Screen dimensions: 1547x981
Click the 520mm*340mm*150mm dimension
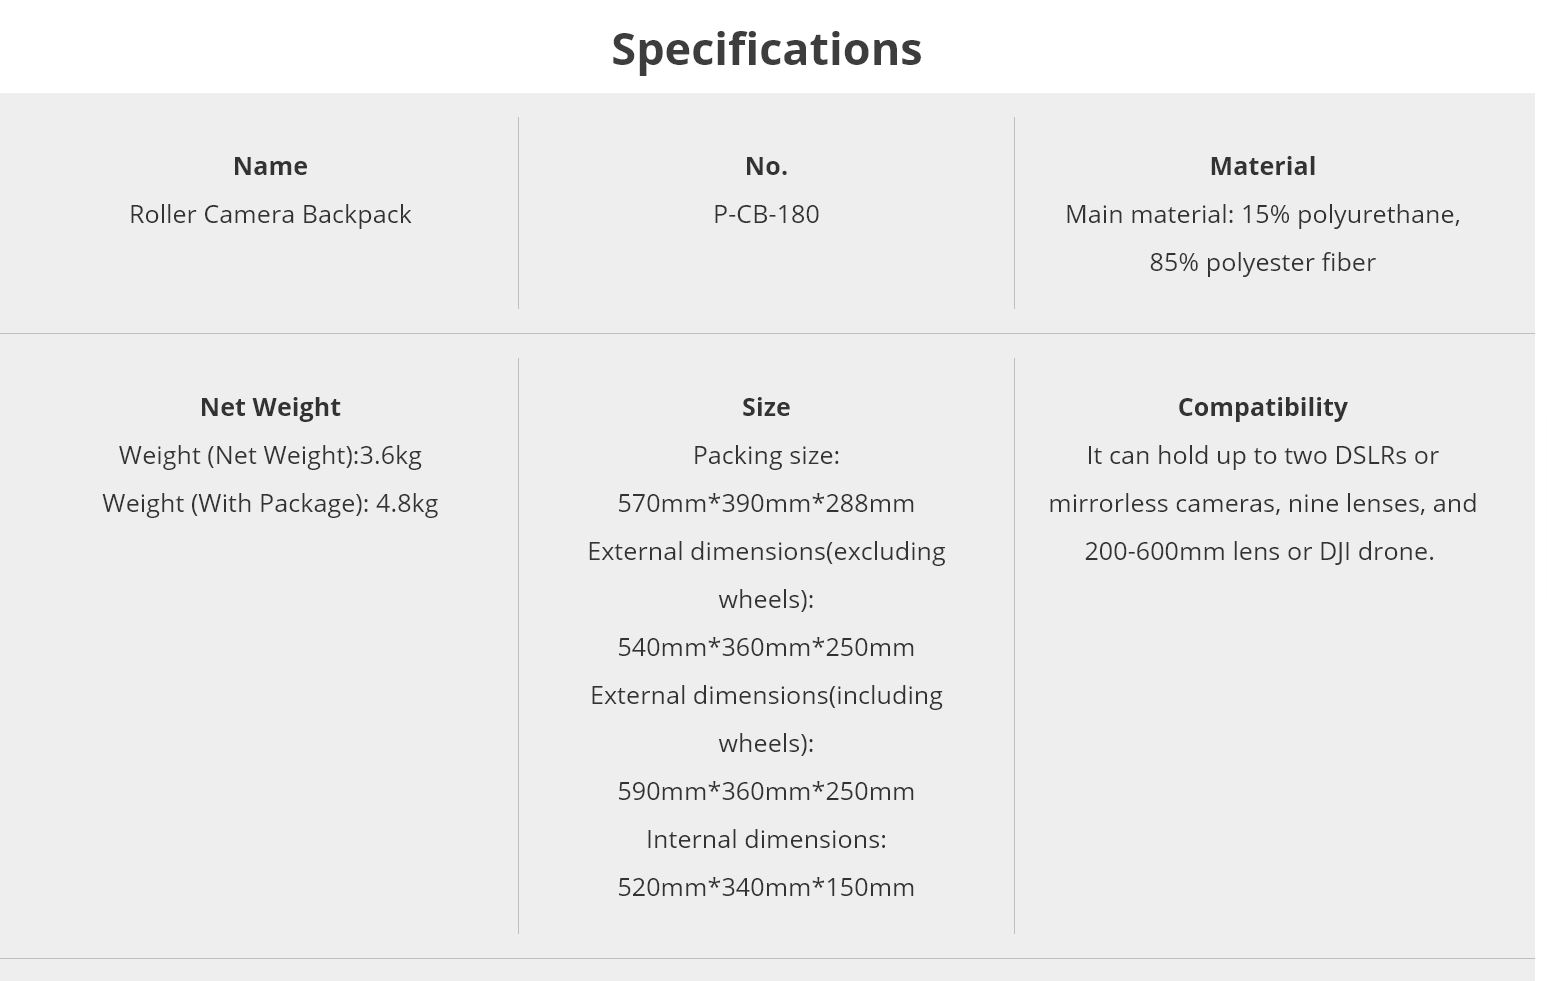[x=766, y=887]
